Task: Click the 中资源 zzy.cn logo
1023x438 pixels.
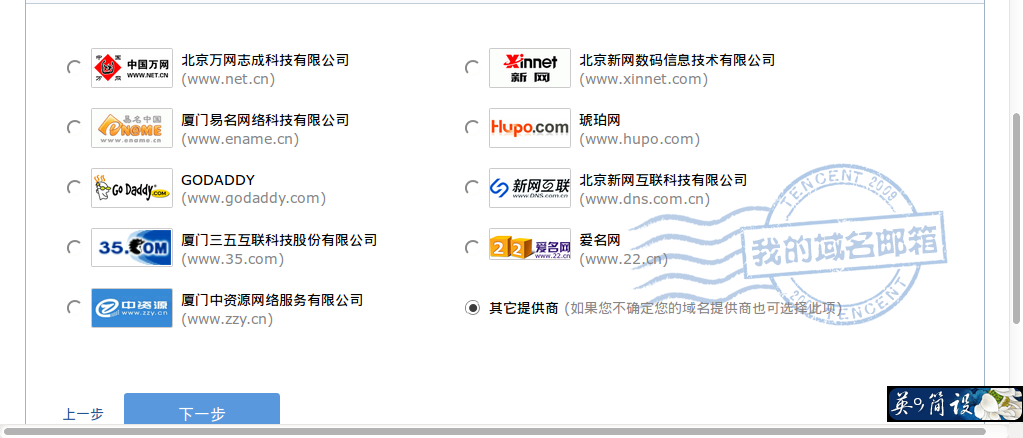Action: pos(132,307)
